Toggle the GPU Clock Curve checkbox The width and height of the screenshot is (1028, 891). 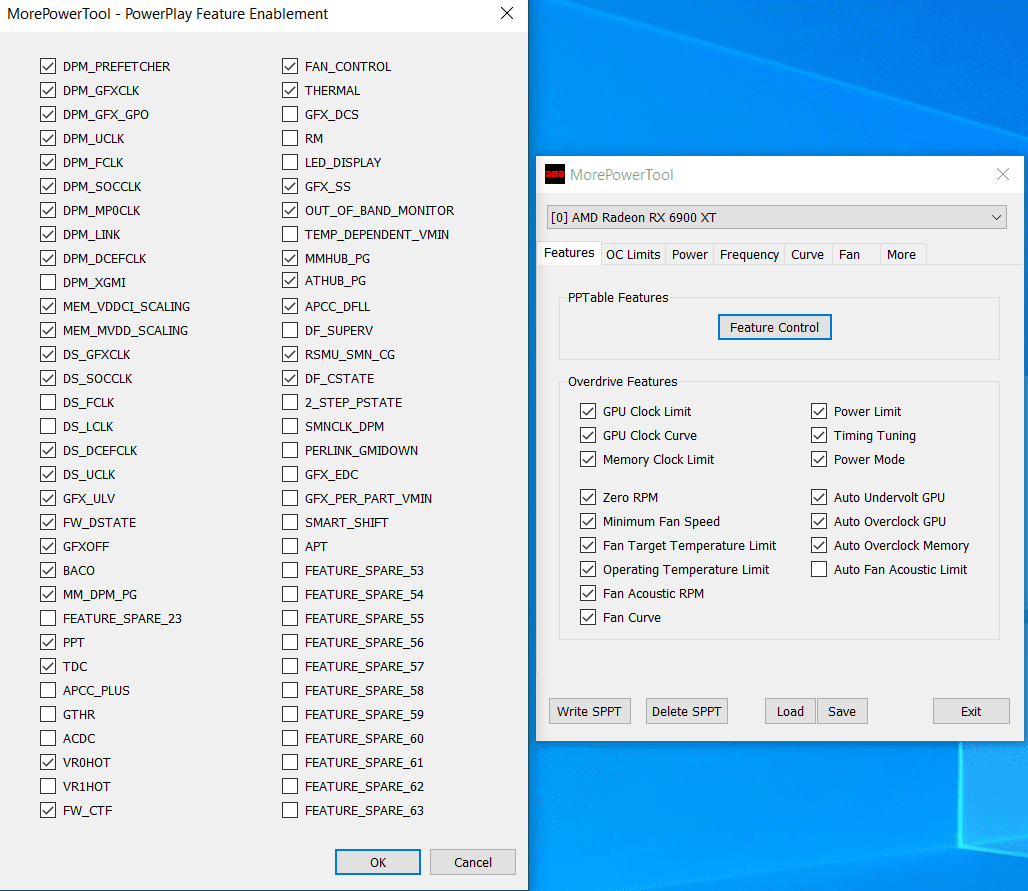pos(588,435)
